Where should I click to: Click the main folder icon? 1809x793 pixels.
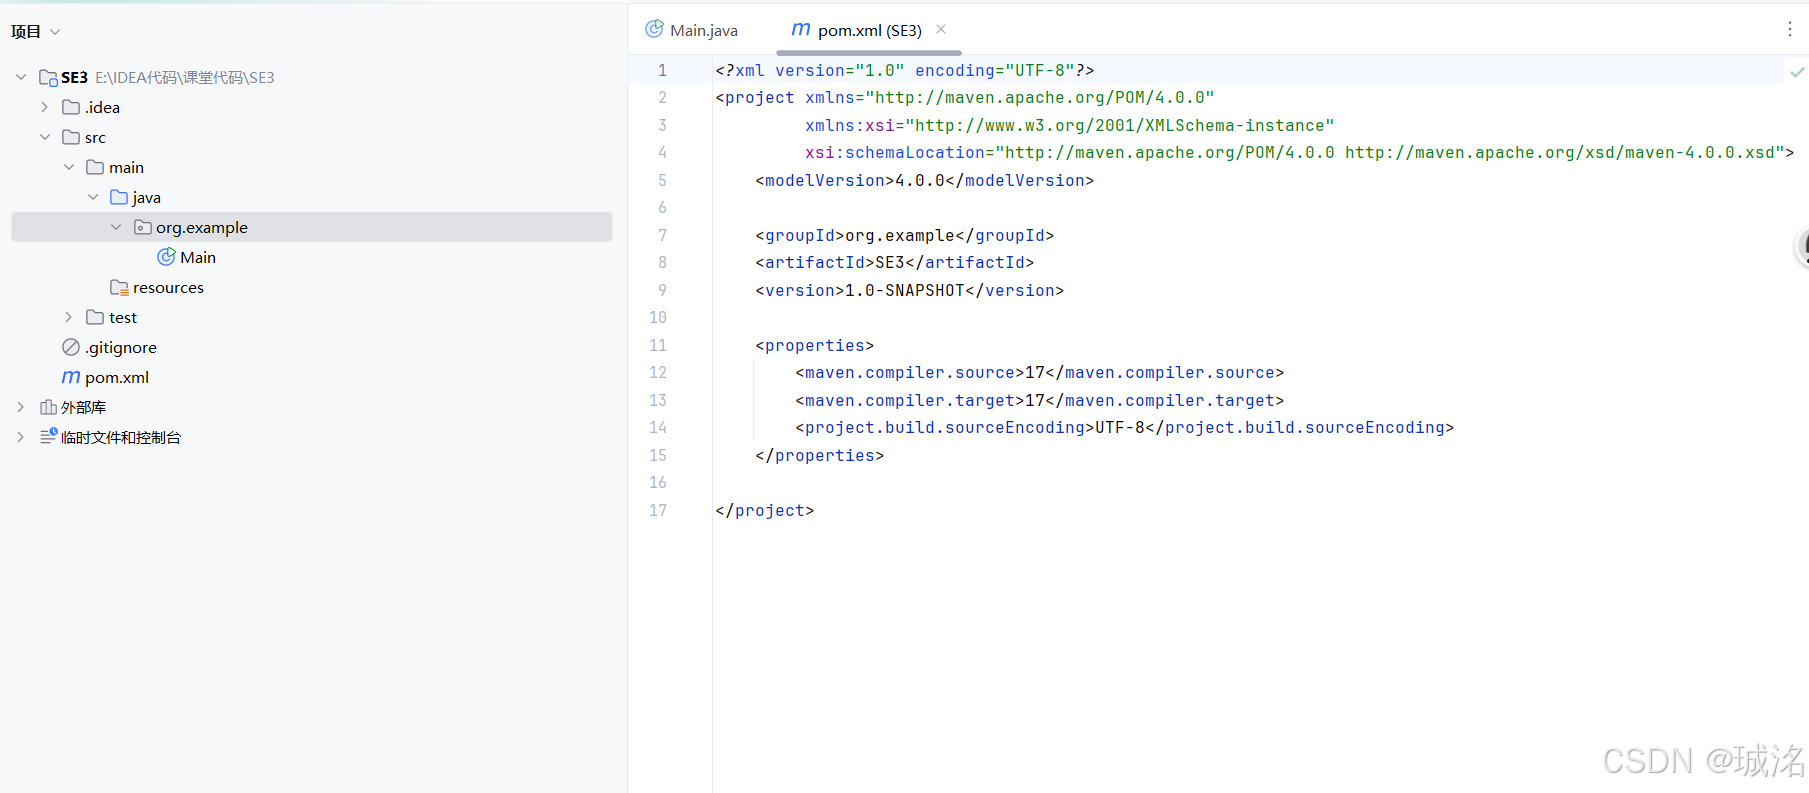tap(95, 167)
